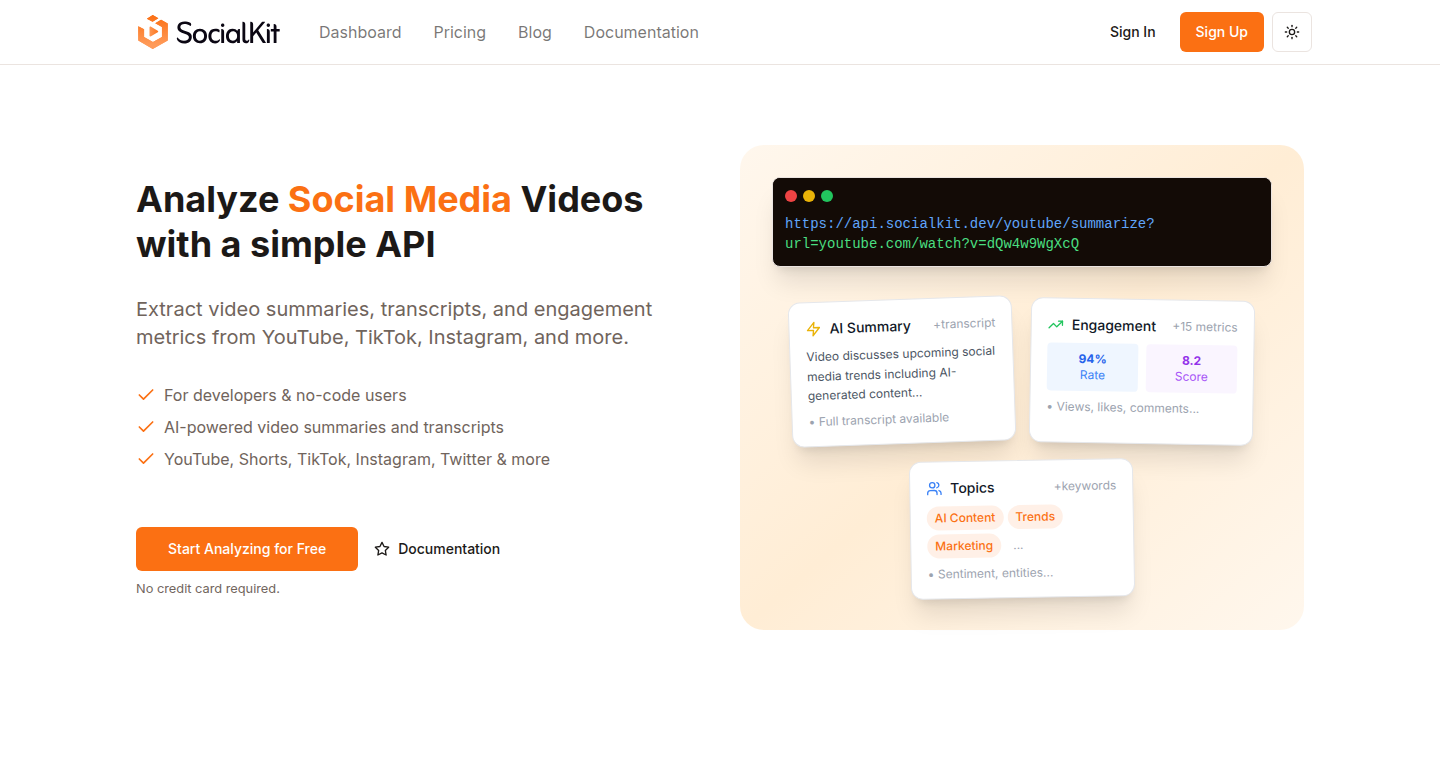Click the orange Sign Up button
The image size is (1440, 761).
click(x=1222, y=32)
